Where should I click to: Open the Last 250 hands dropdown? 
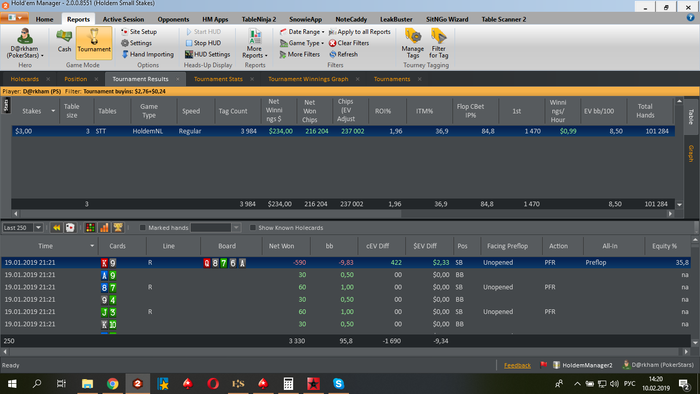(x=38, y=228)
